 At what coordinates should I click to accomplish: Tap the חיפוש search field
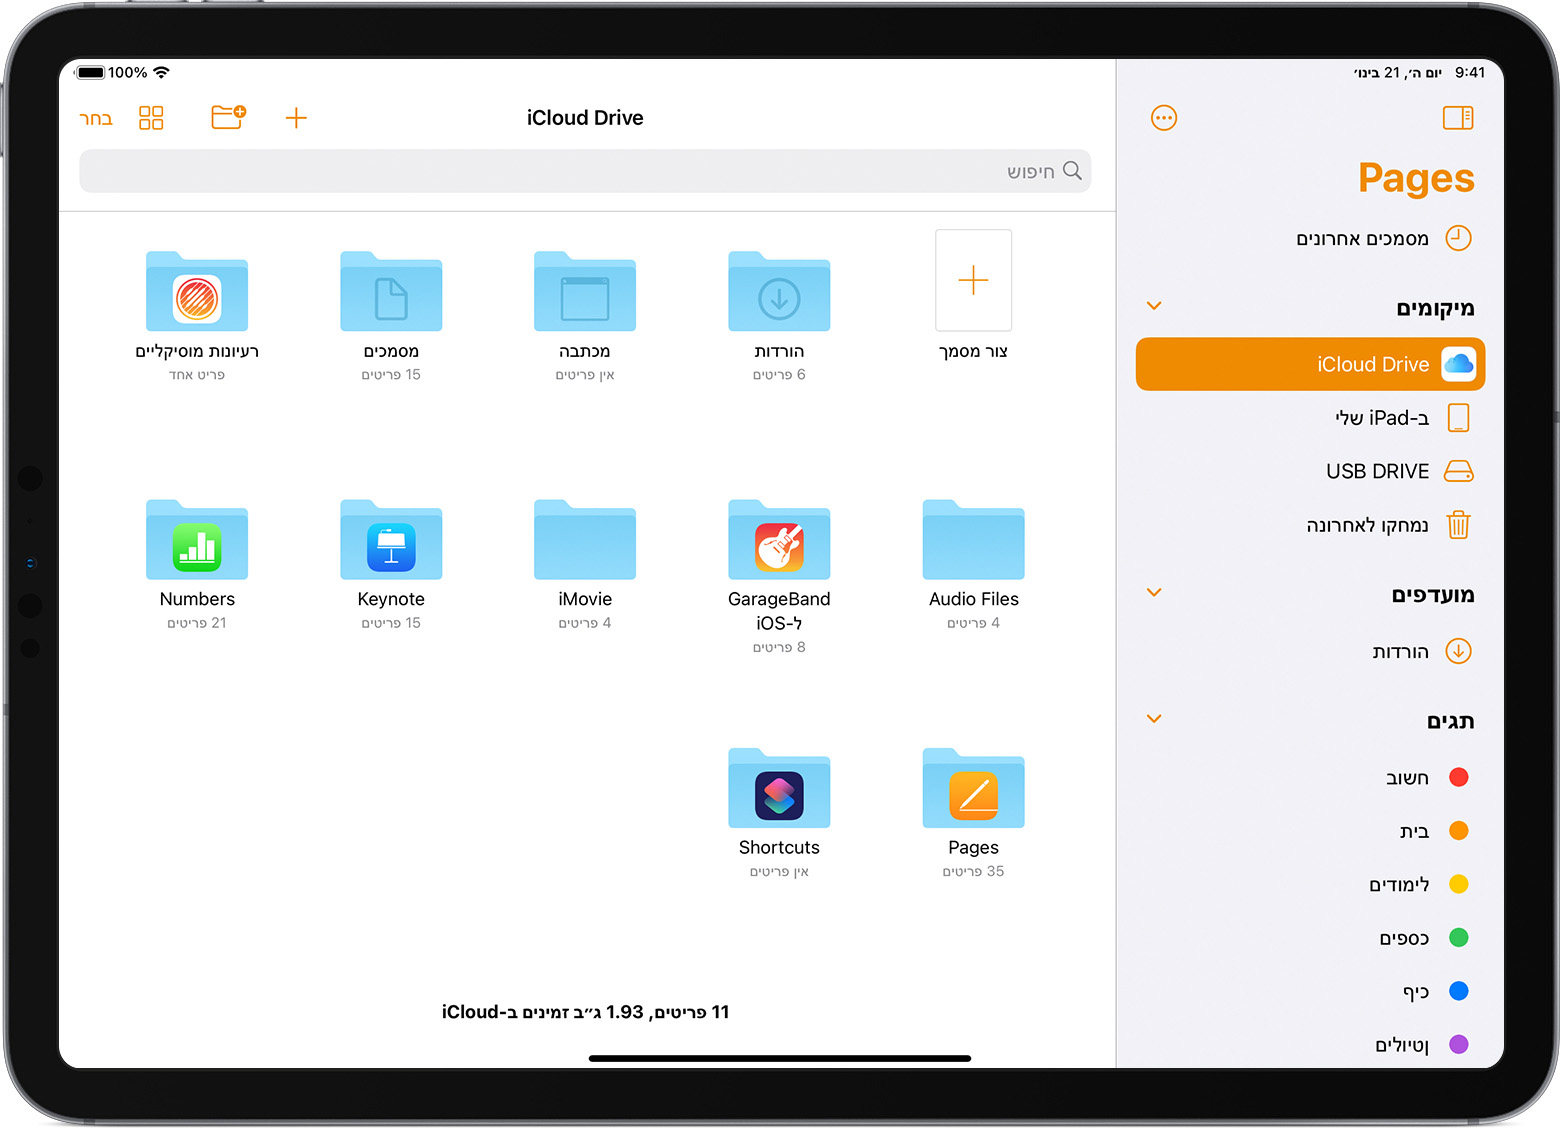(585, 171)
